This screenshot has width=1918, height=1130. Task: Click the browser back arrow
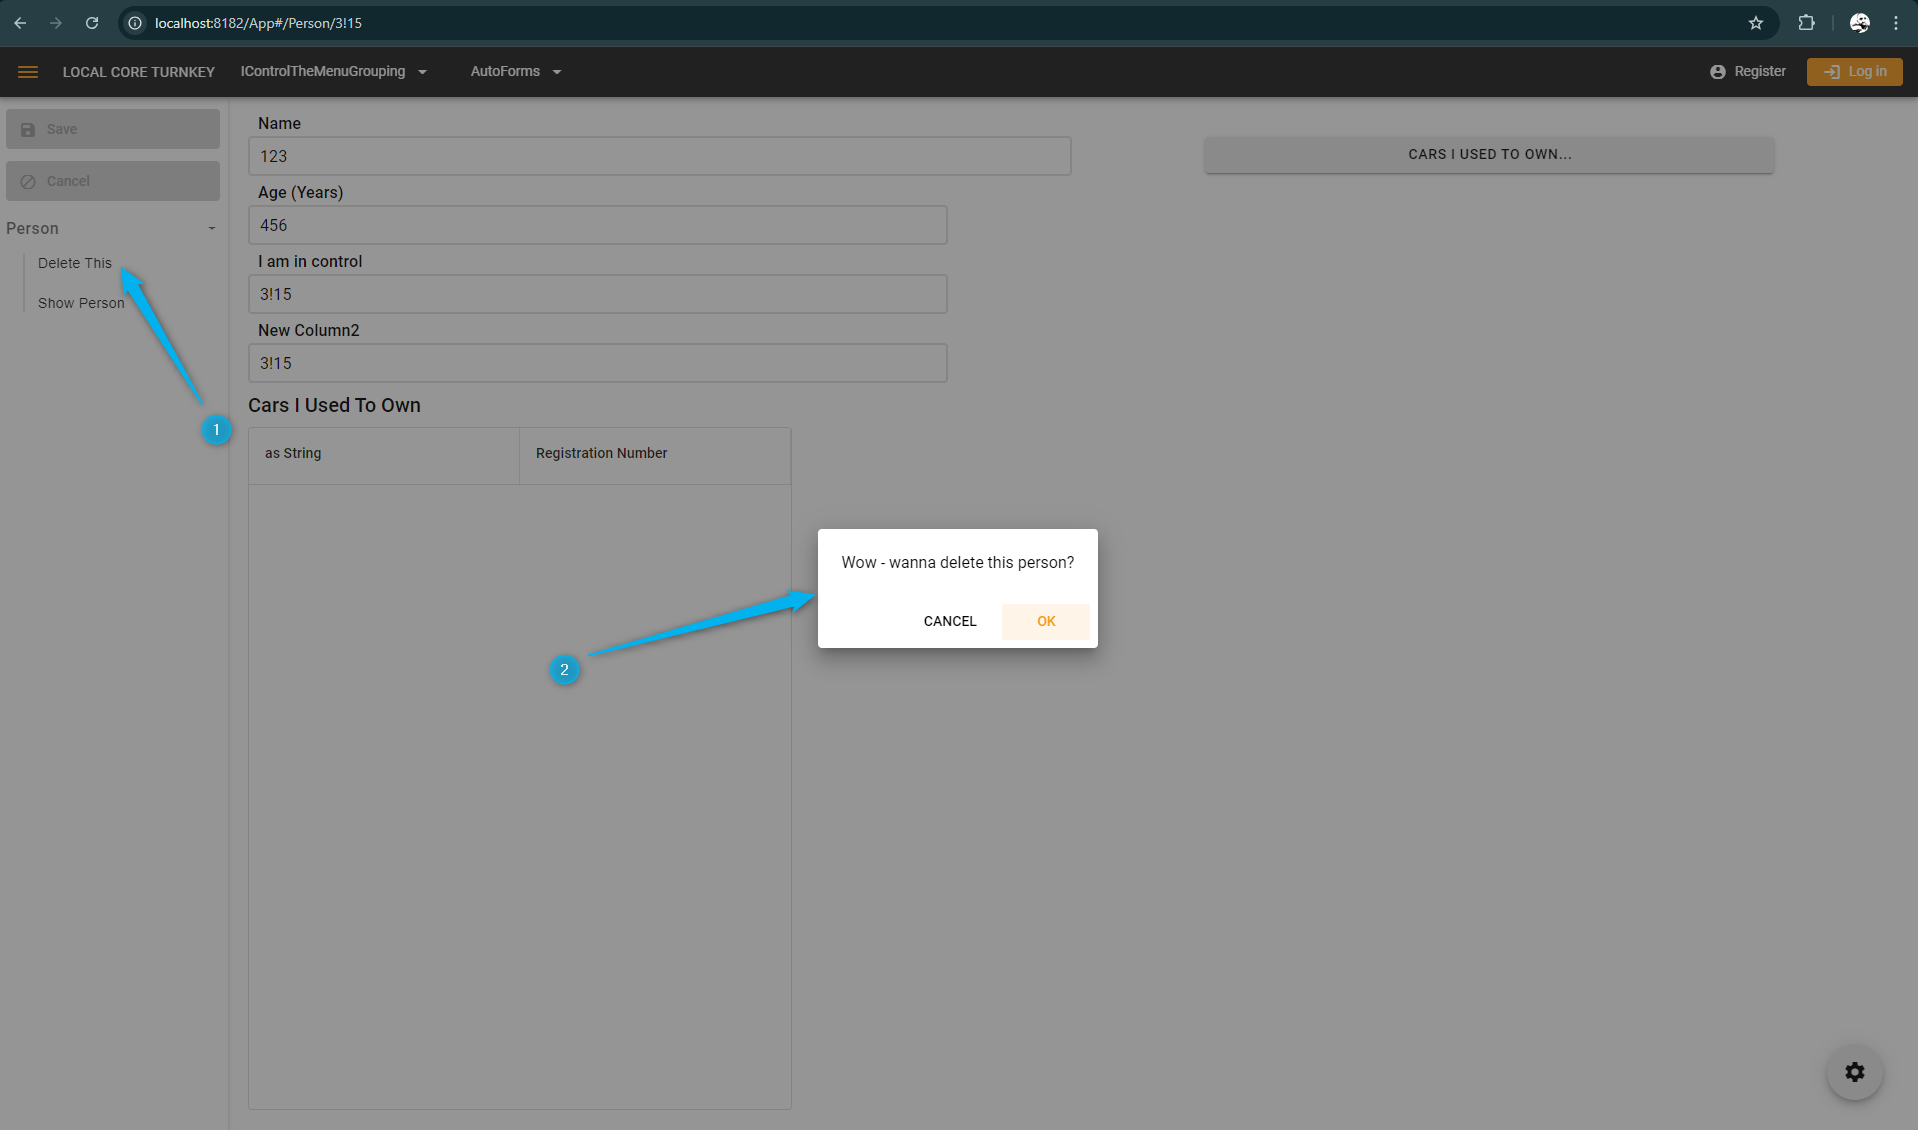(x=20, y=23)
